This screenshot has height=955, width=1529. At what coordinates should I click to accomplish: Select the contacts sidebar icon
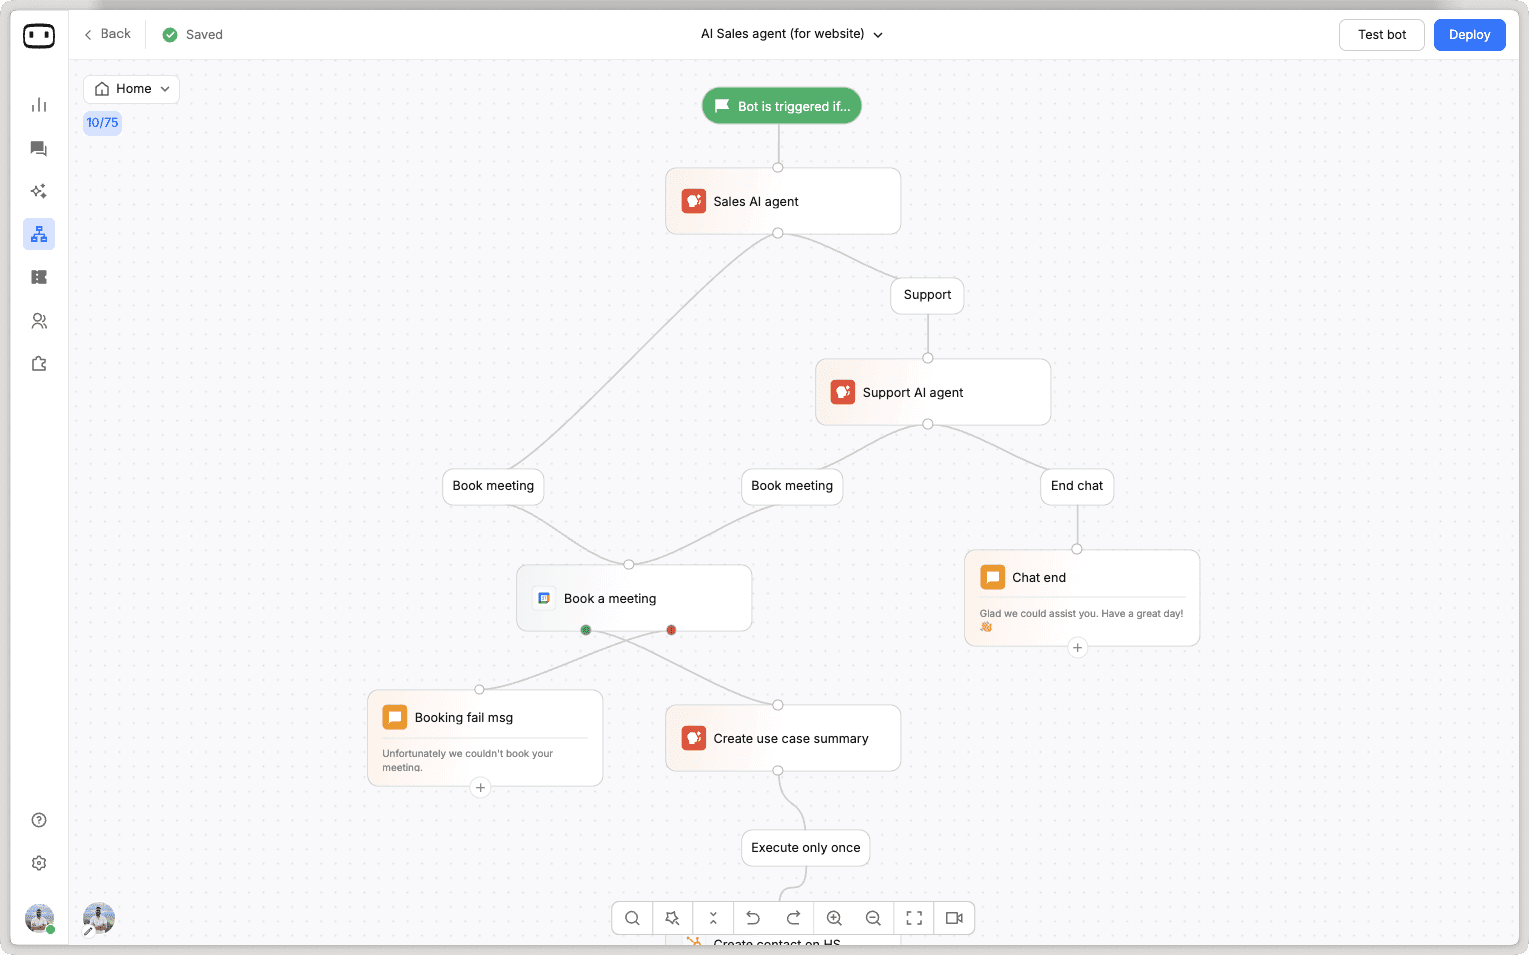[39, 320]
